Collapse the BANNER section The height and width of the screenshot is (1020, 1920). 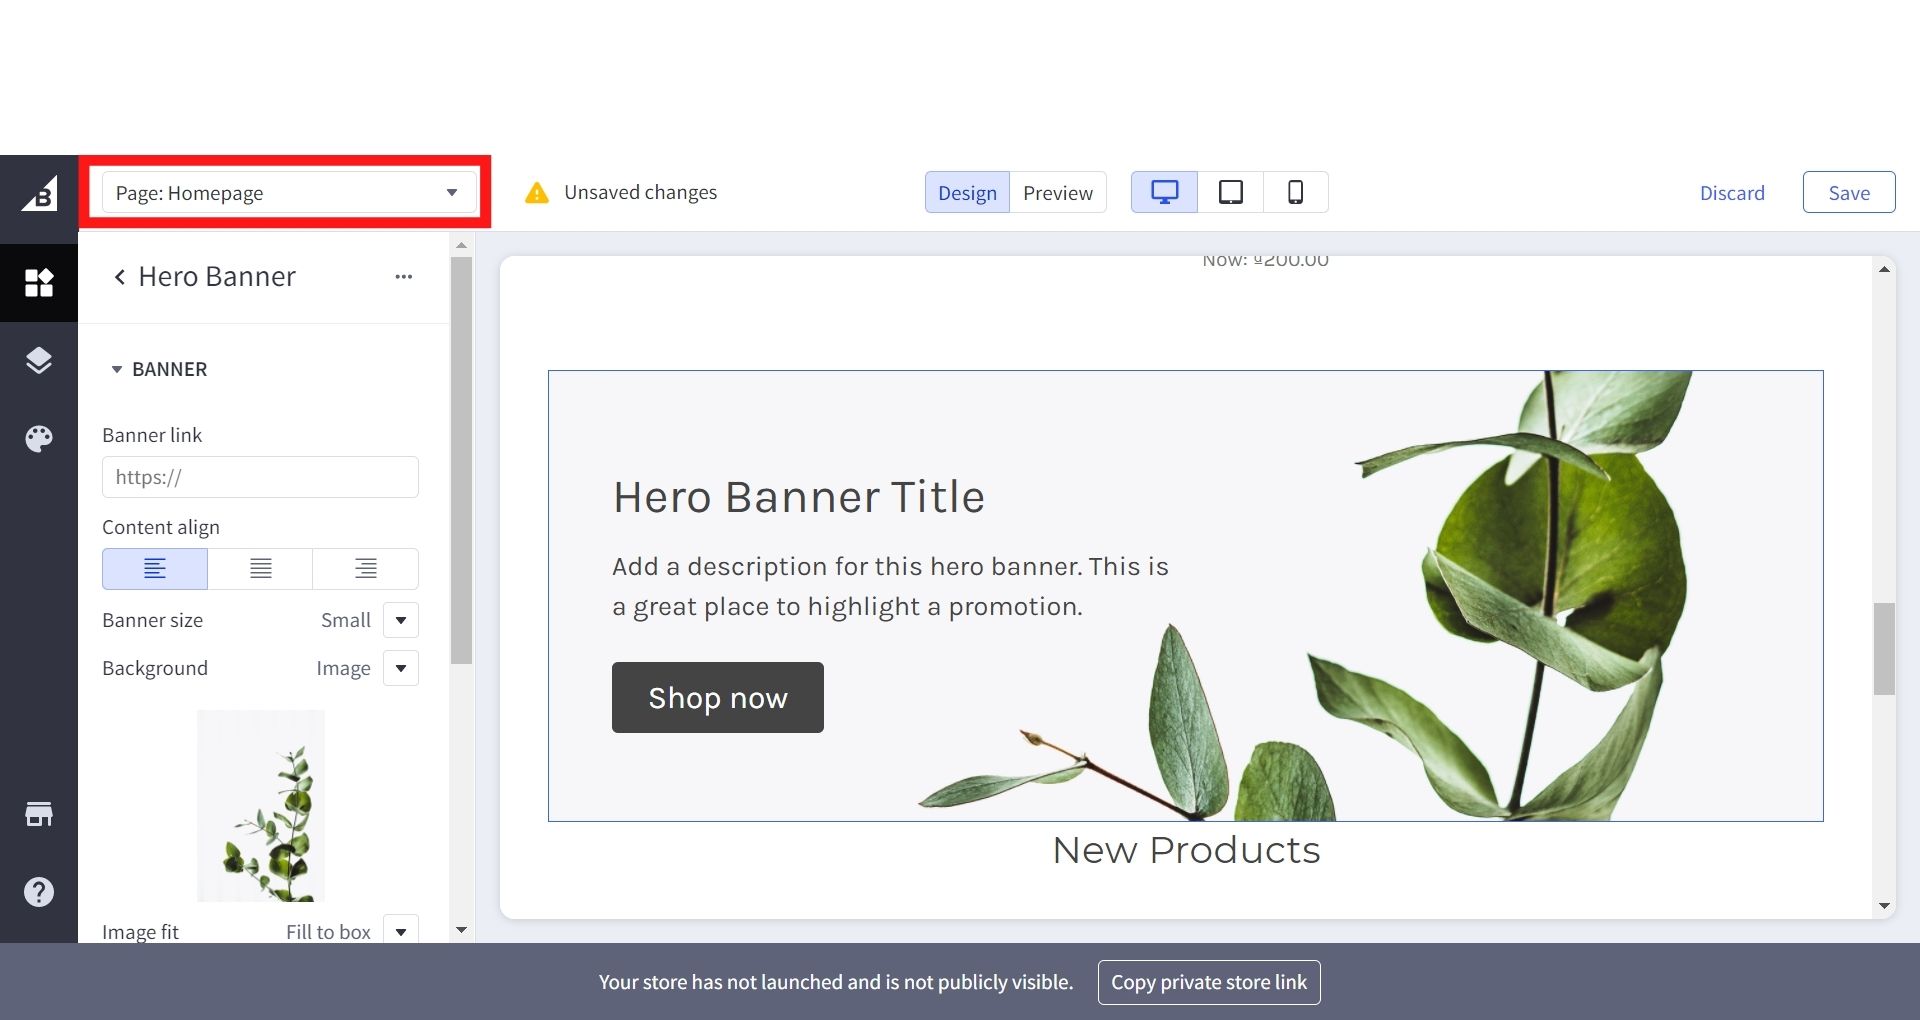[x=117, y=370]
